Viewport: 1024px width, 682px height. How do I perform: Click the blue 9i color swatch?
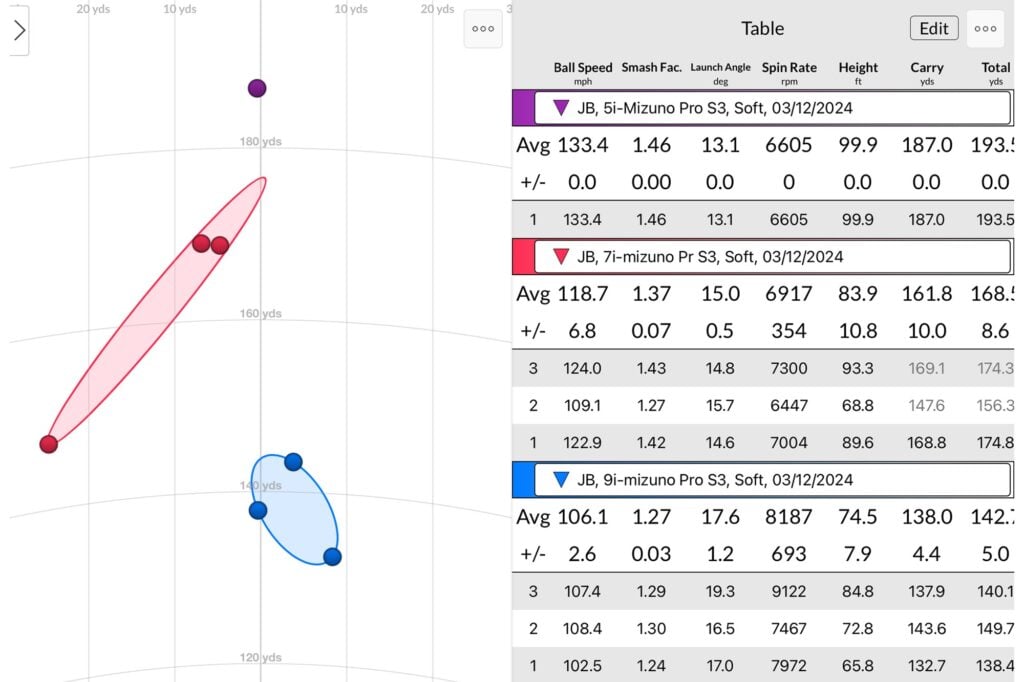click(522, 480)
